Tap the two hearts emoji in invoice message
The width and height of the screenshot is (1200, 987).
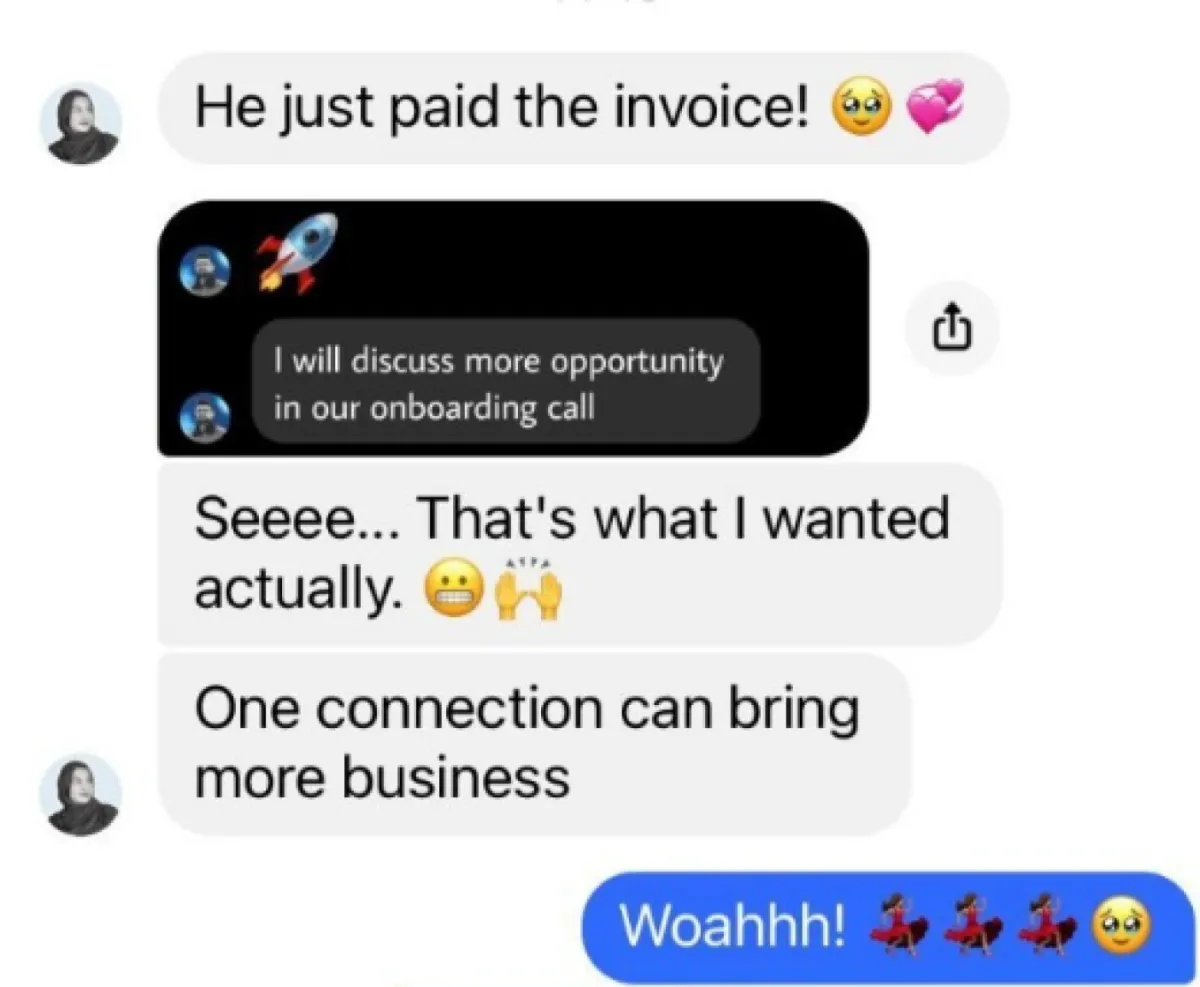(938, 108)
